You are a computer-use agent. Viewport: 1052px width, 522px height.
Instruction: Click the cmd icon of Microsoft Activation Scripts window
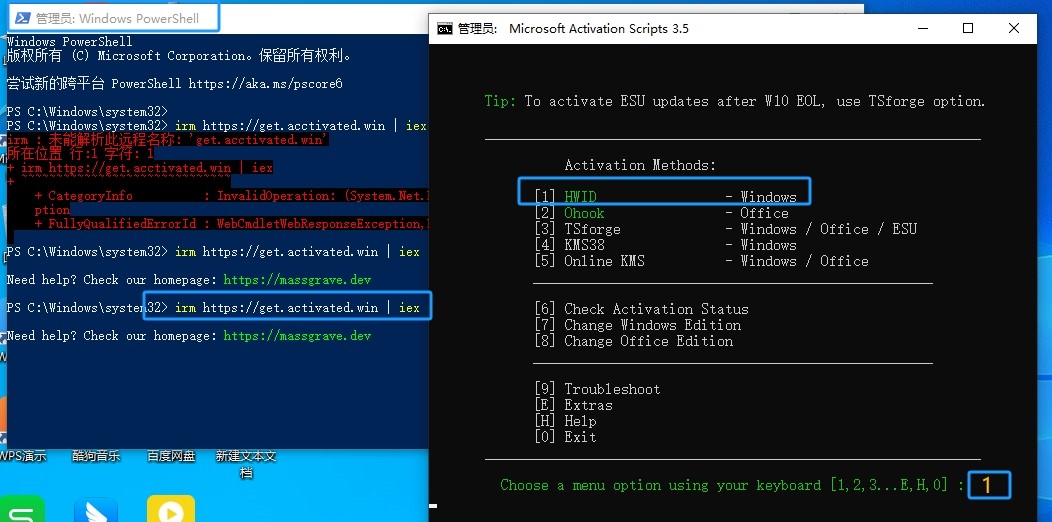444,28
